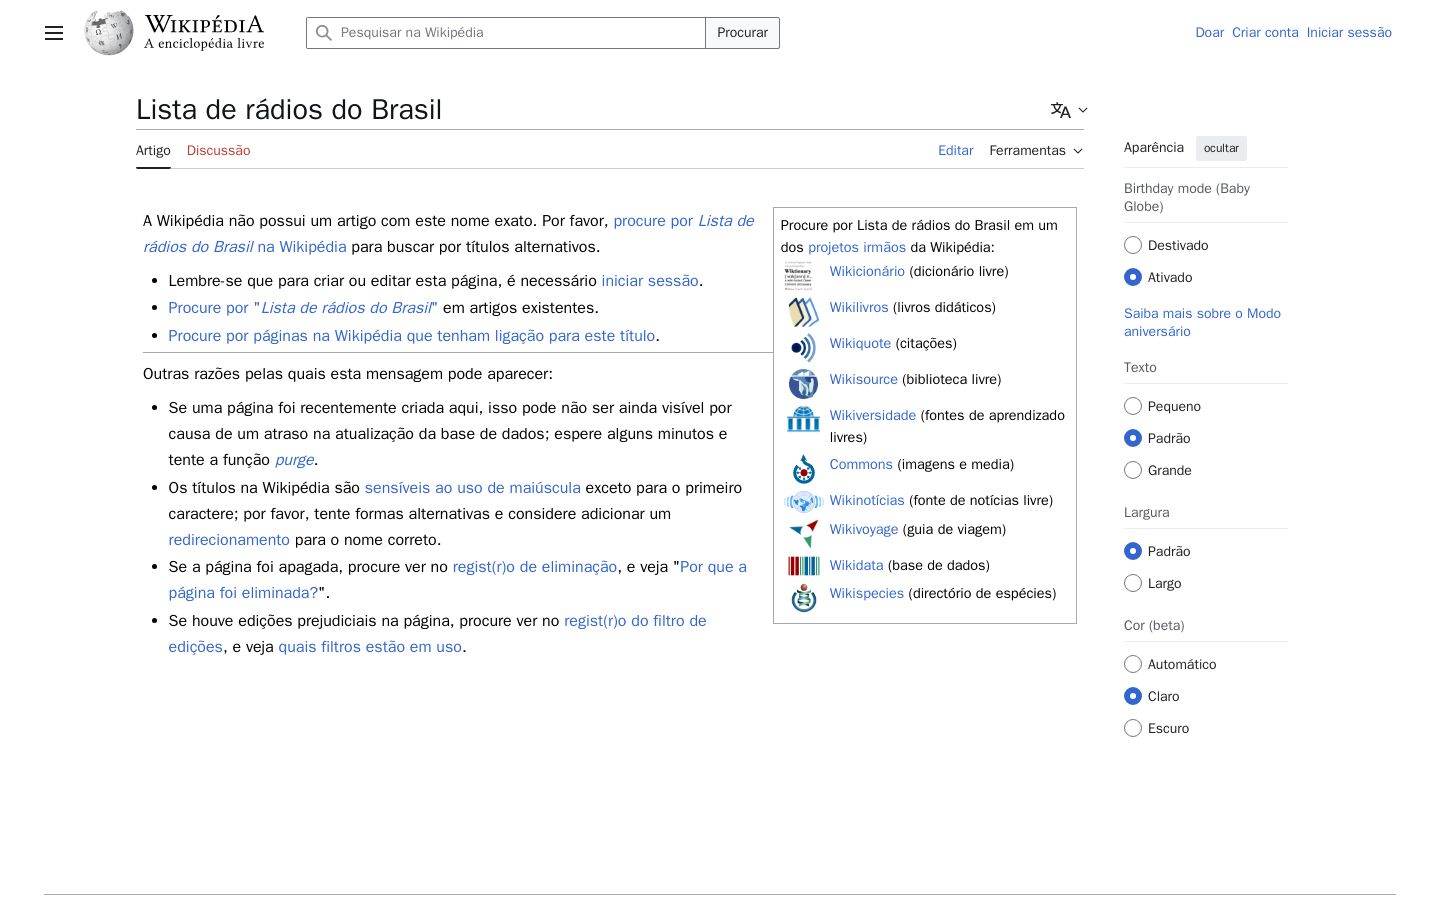This screenshot has height=900, width=1440.
Task: Click the Wikipedia globe logo
Action: (x=109, y=33)
